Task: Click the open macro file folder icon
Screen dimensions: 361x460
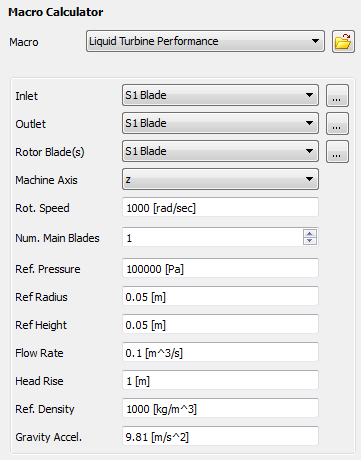Action: (343, 41)
